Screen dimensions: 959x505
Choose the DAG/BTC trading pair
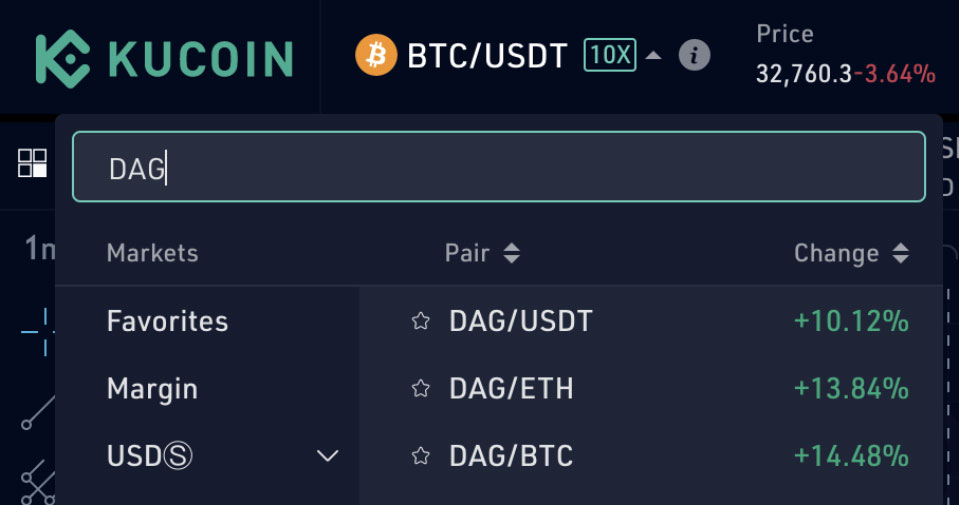(x=511, y=456)
